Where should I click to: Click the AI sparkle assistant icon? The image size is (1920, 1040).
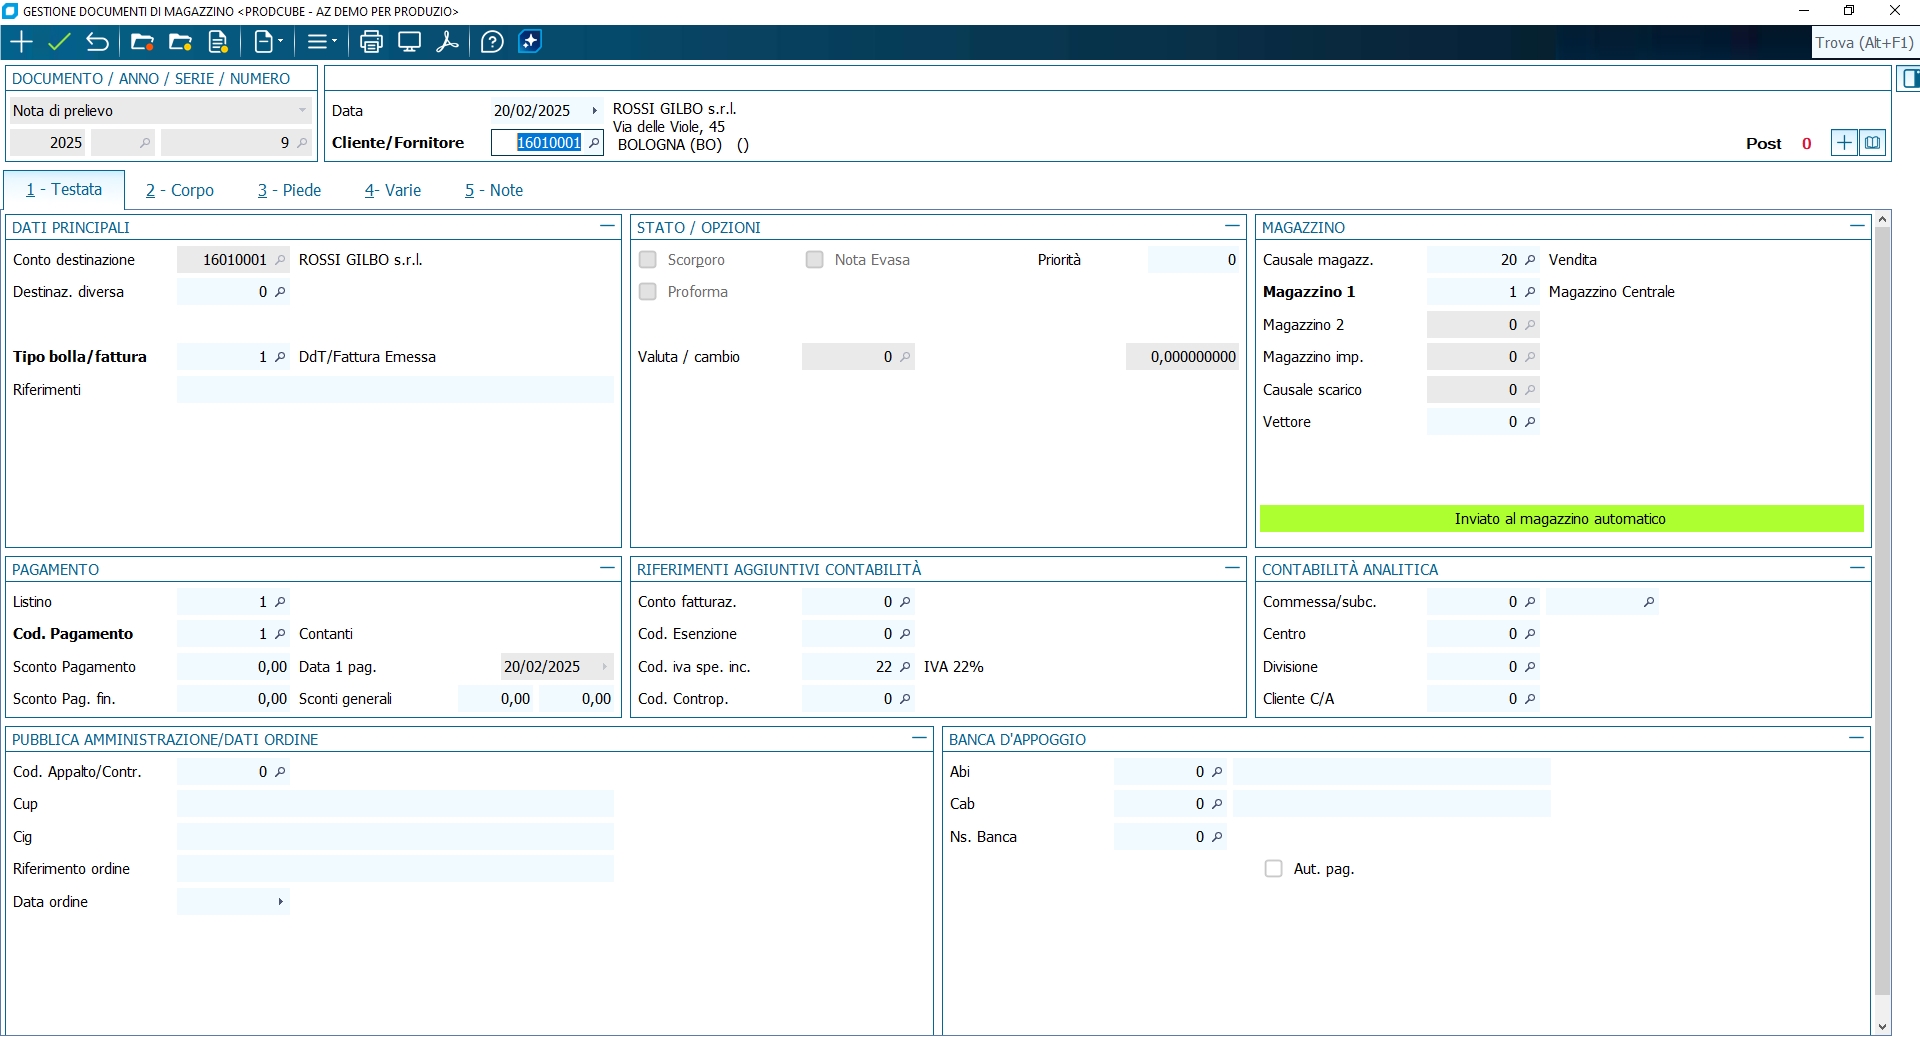coord(531,42)
